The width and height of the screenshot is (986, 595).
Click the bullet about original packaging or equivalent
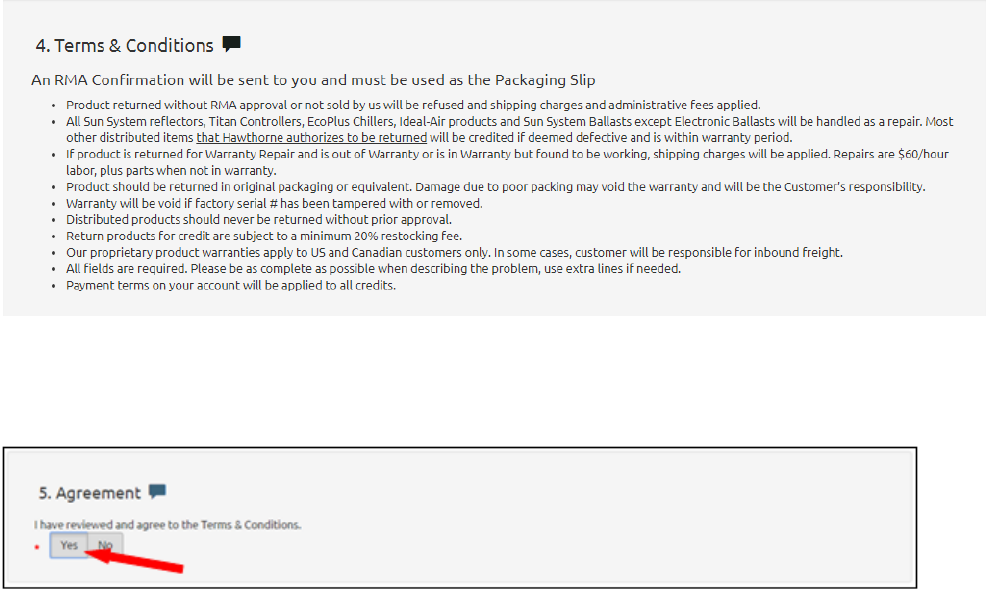tap(496, 187)
